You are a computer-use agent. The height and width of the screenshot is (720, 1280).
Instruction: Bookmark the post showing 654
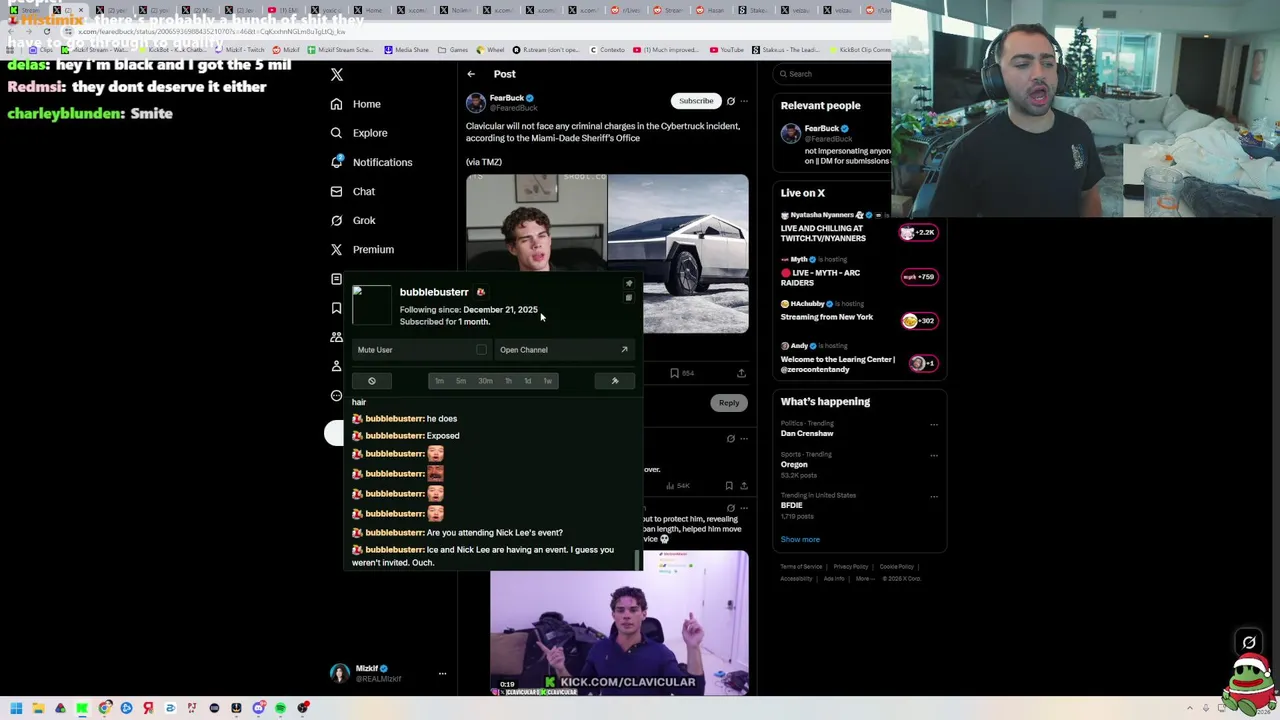pyautogui.click(x=674, y=373)
